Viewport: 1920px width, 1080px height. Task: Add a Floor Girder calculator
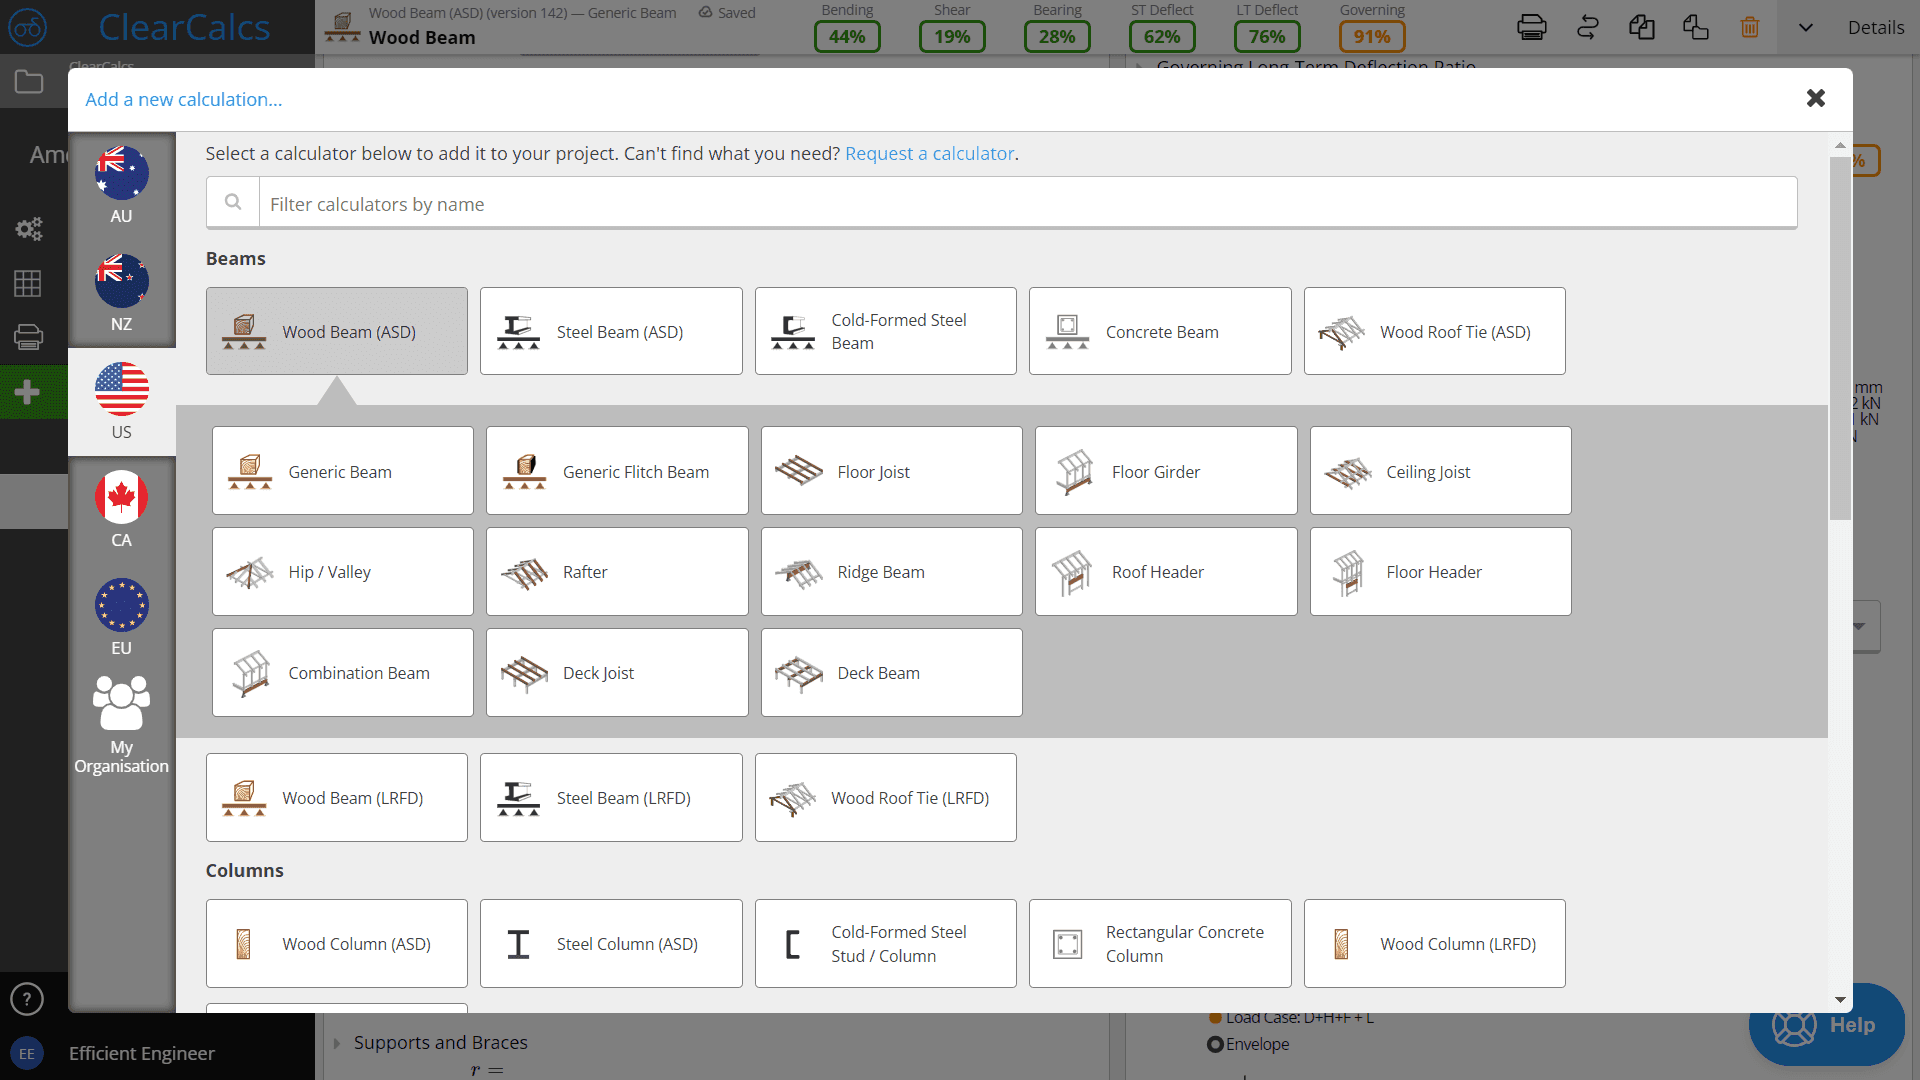[x=1166, y=471]
